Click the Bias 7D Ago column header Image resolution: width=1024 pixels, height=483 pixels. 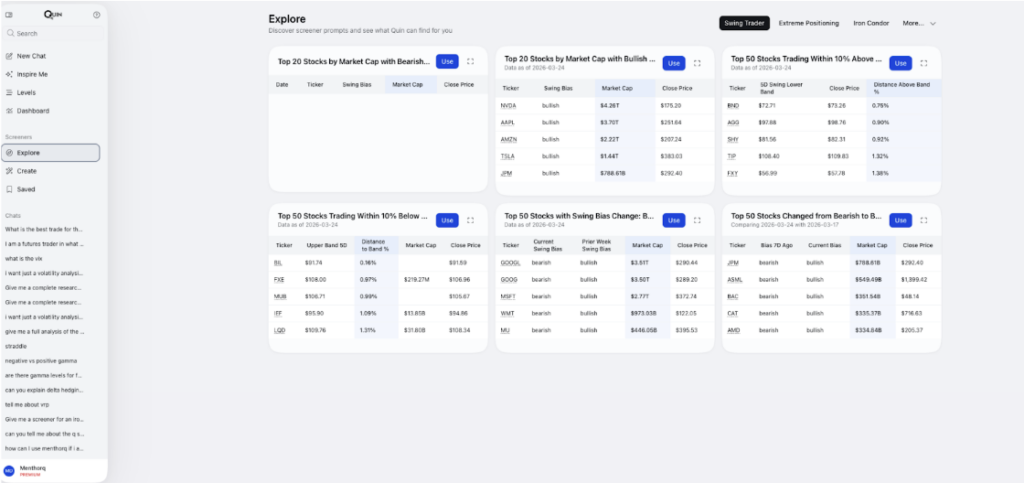[x=775, y=245]
